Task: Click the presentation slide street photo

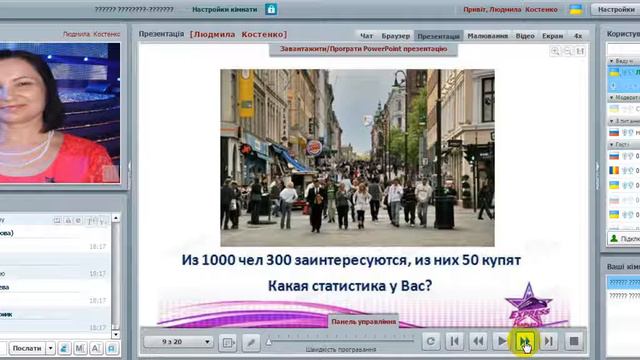Action: coord(357,158)
